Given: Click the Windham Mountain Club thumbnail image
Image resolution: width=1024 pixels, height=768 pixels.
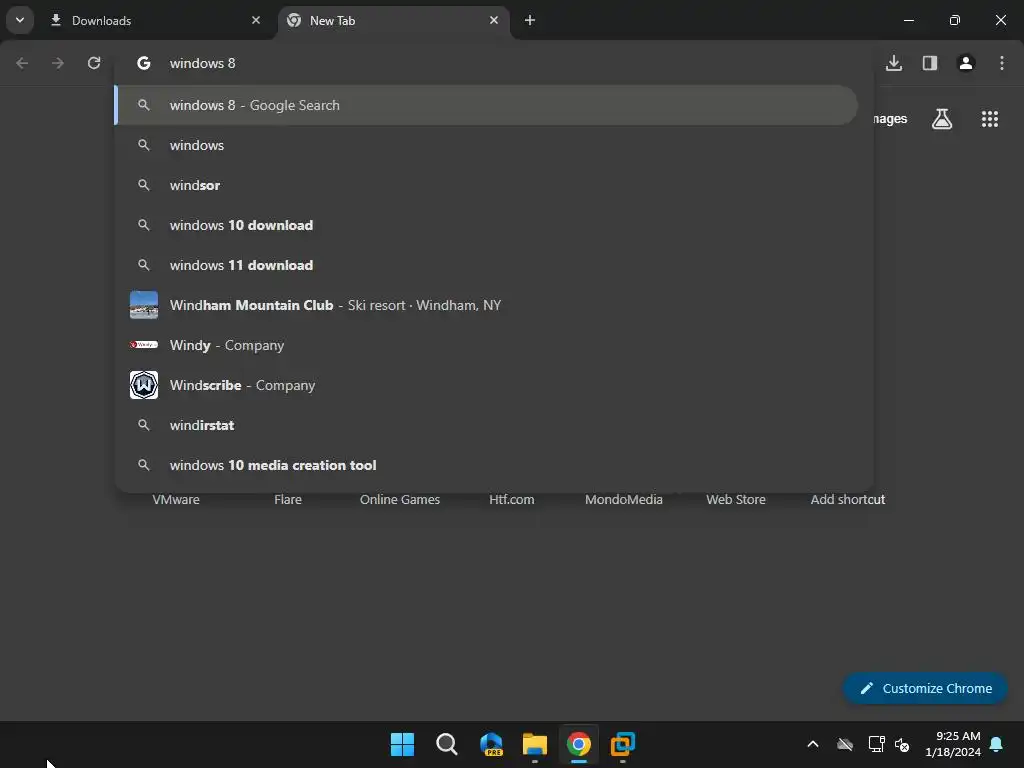Looking at the screenshot, I should [x=144, y=305].
